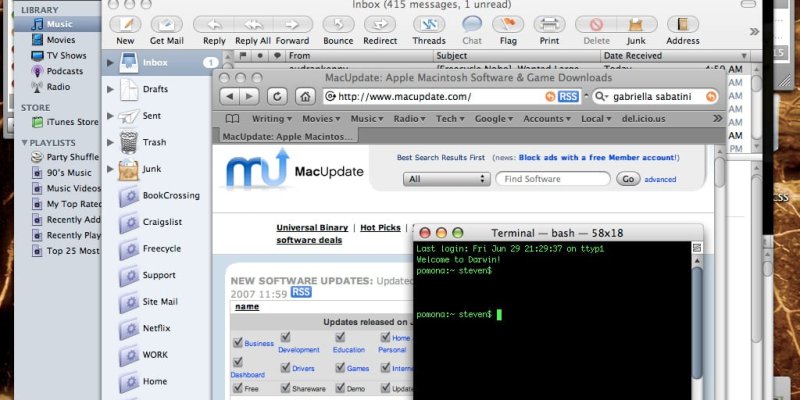This screenshot has height=400, width=800.
Task: Select the MacUpdate: Apple Macintos... tab
Action: pyautogui.click(x=288, y=137)
